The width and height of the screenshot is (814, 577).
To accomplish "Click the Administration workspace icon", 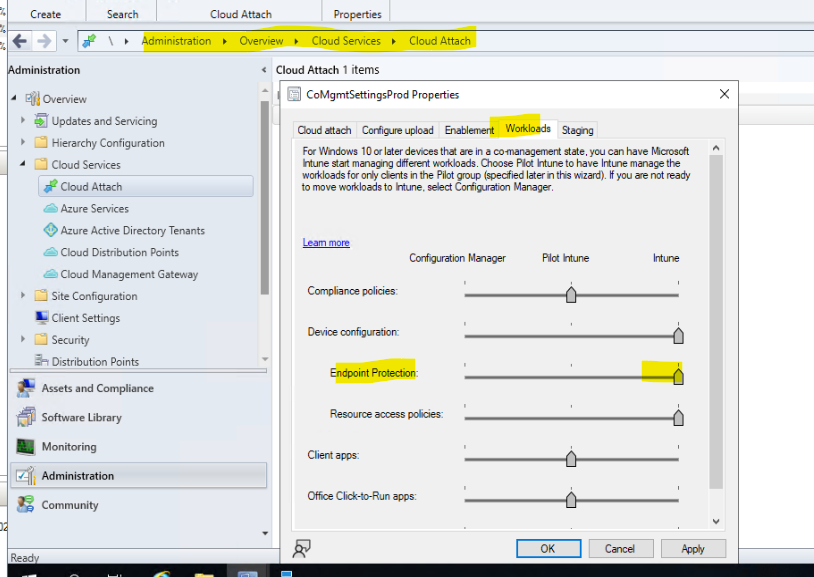I will (x=26, y=475).
